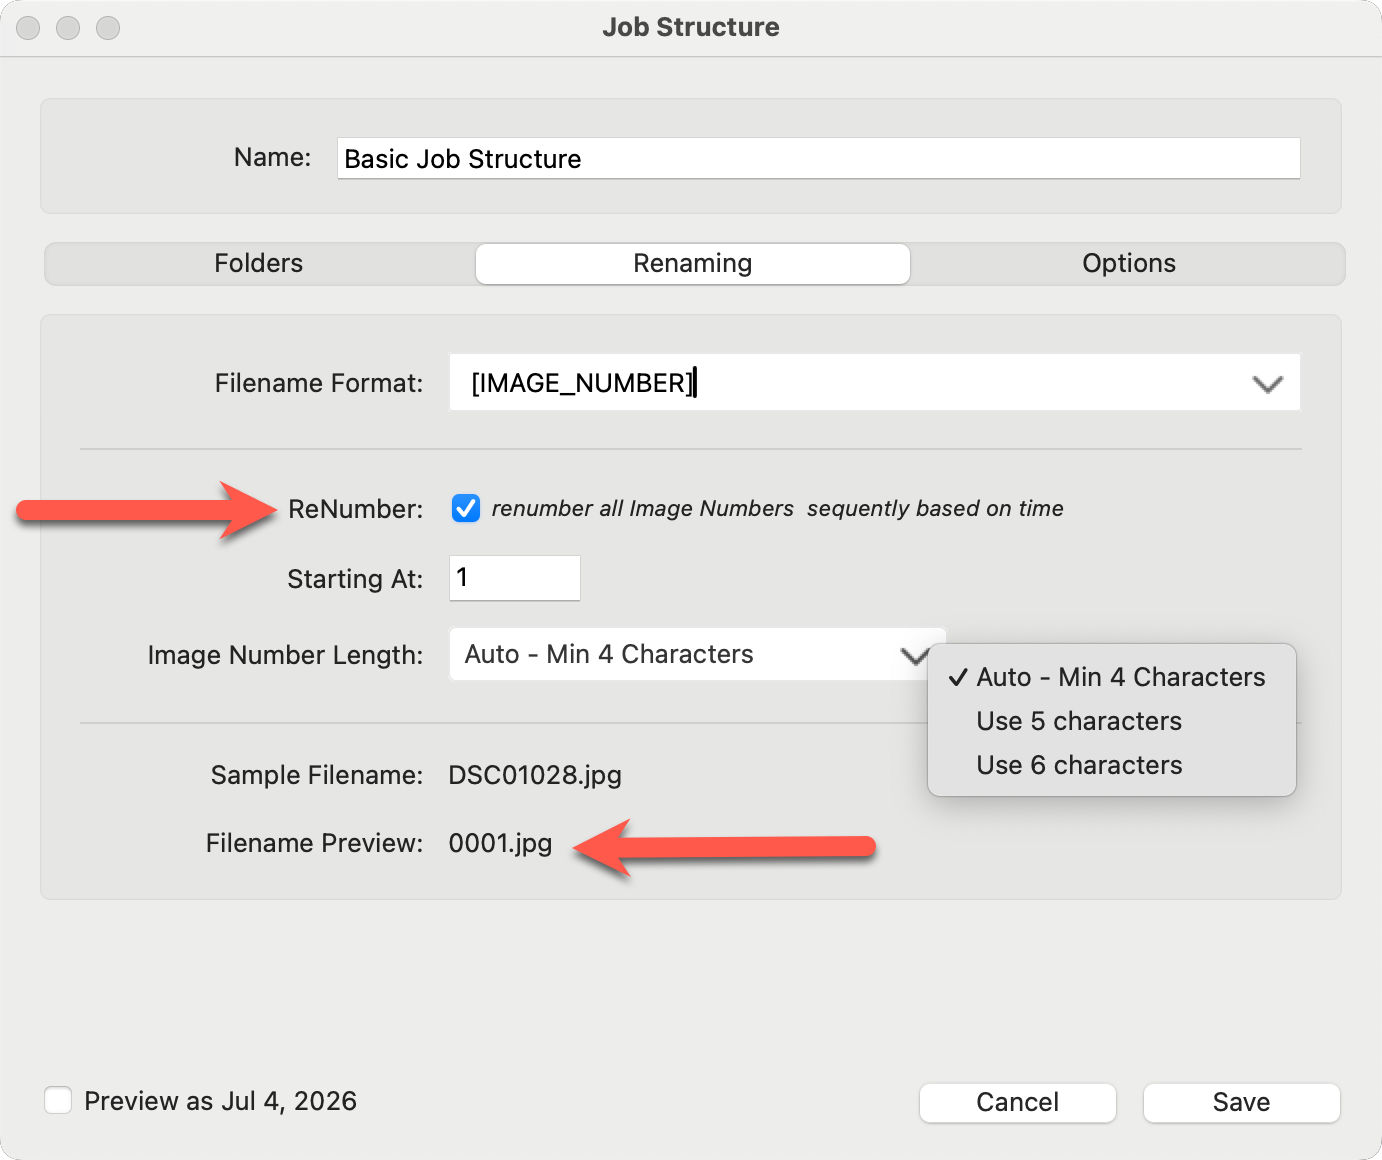Click the sample filename DSC01028.jpg
This screenshot has height=1160, width=1382.
pos(535,775)
